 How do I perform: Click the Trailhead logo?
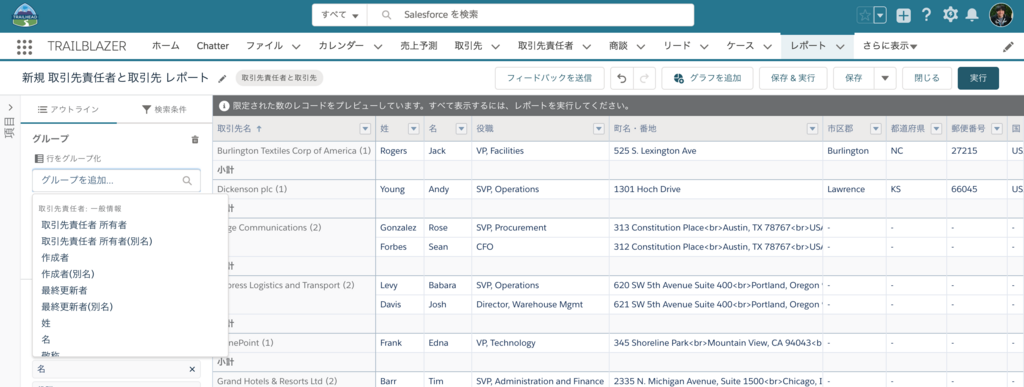point(25,16)
